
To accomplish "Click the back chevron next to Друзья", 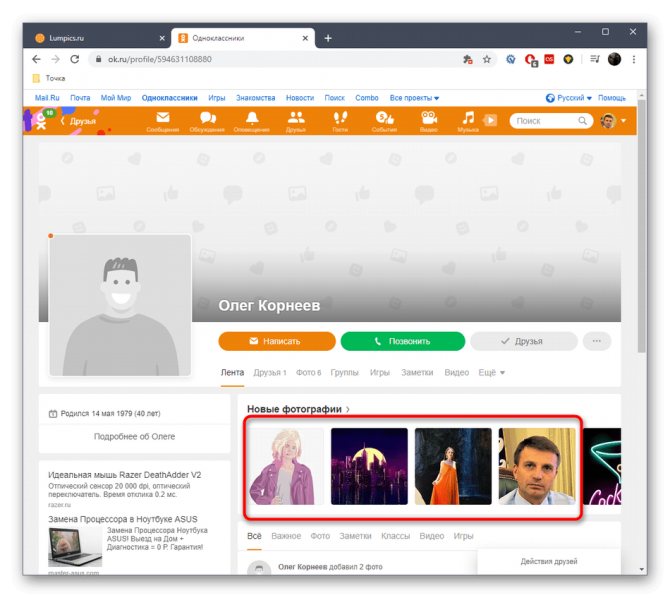I will coord(62,121).
